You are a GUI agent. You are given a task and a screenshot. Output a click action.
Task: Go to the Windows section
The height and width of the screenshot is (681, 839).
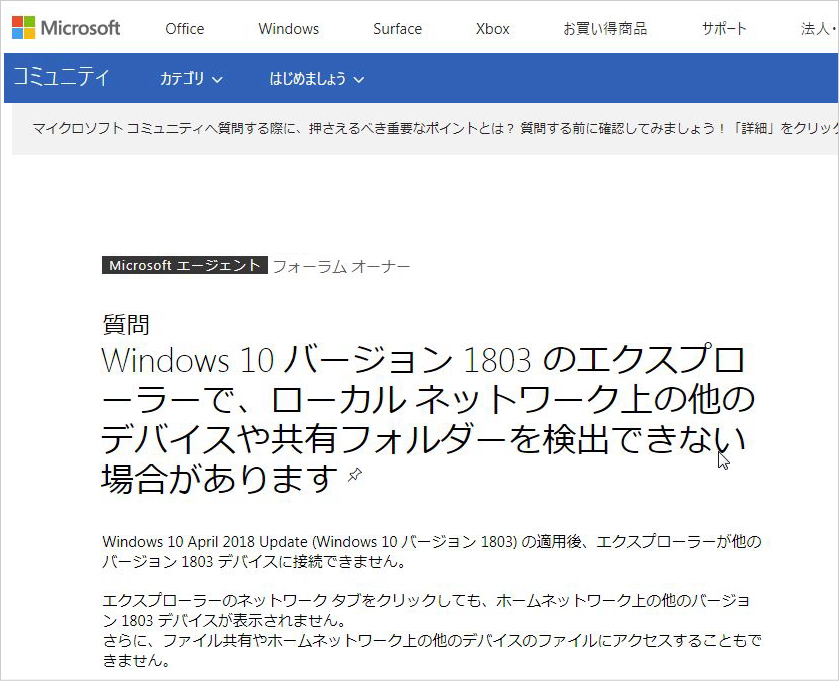pyautogui.click(x=288, y=29)
